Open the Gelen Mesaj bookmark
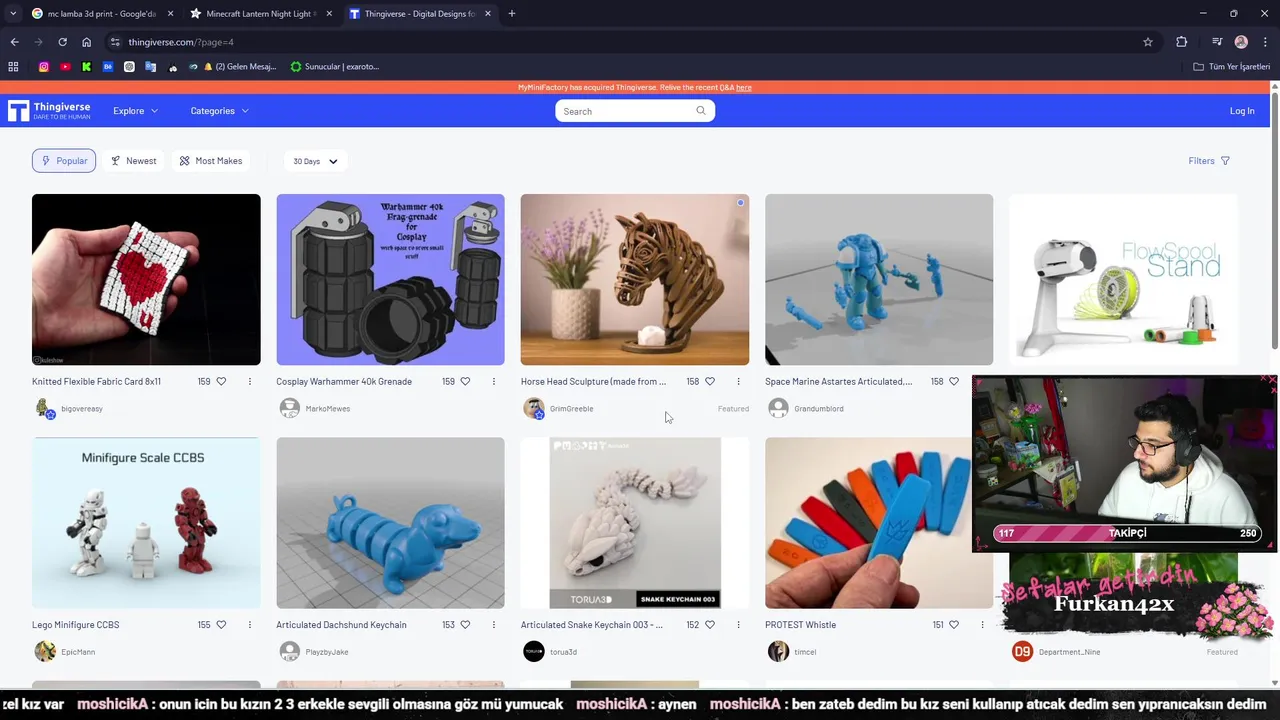This screenshot has width=1280, height=720. click(x=240, y=67)
